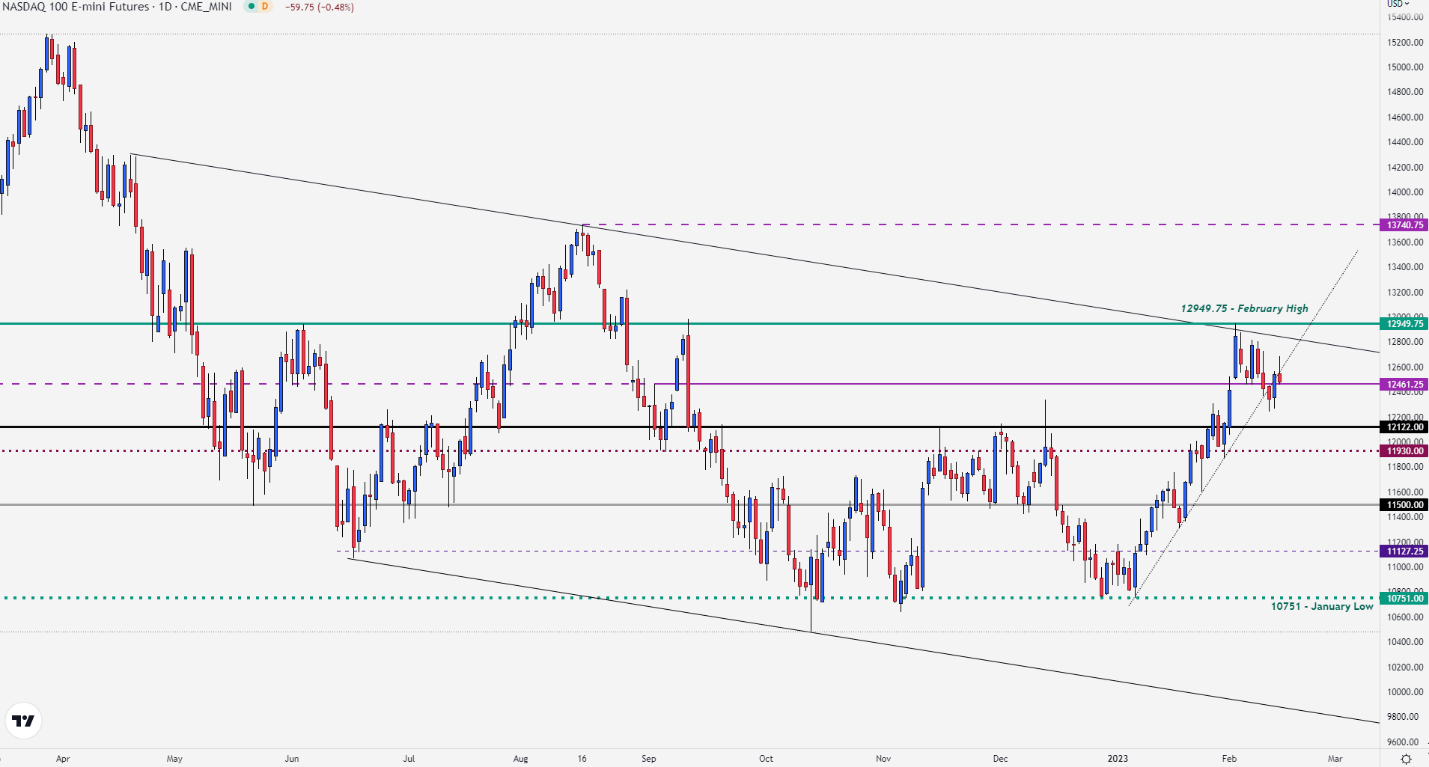Select the 11930.00 maroon price label
This screenshot has width=1429, height=767.
pos(1402,451)
